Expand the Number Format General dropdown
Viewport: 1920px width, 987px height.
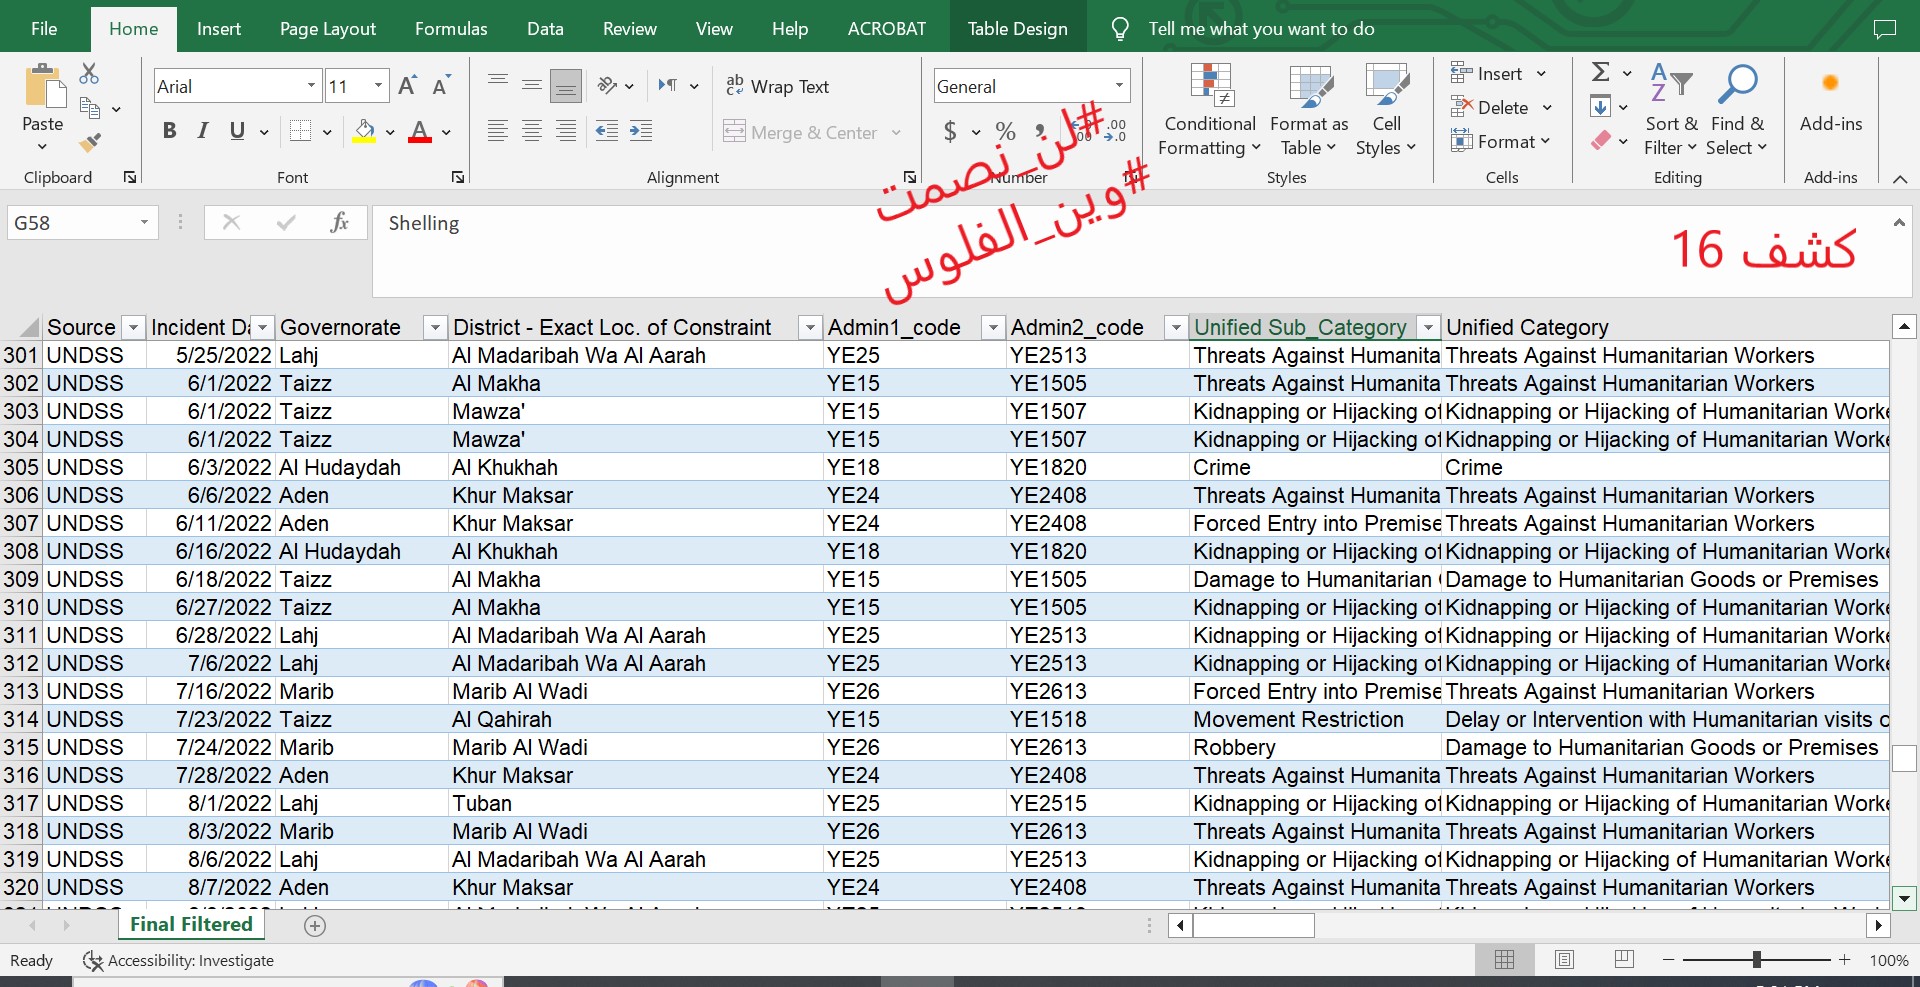tap(1119, 86)
